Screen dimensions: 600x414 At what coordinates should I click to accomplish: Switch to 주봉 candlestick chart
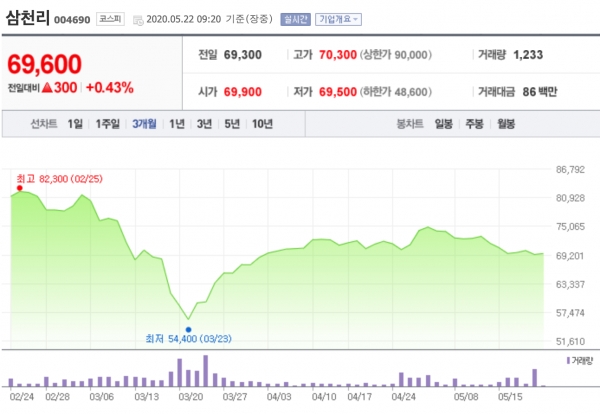[474, 124]
